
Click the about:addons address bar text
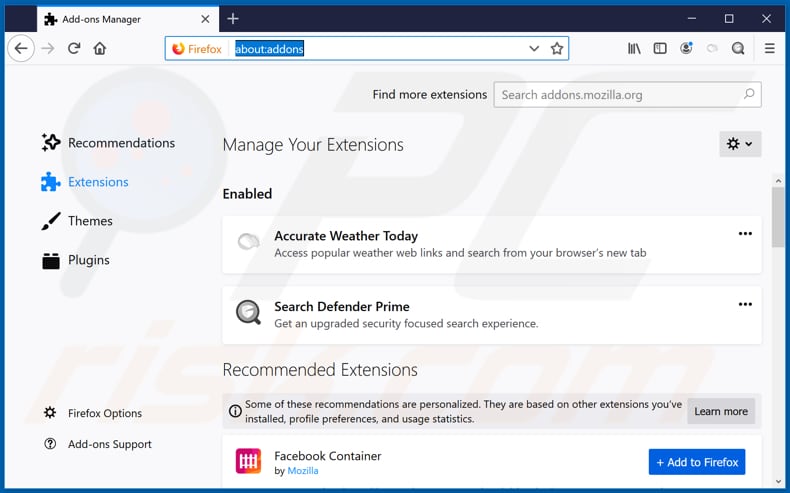pyautogui.click(x=269, y=49)
